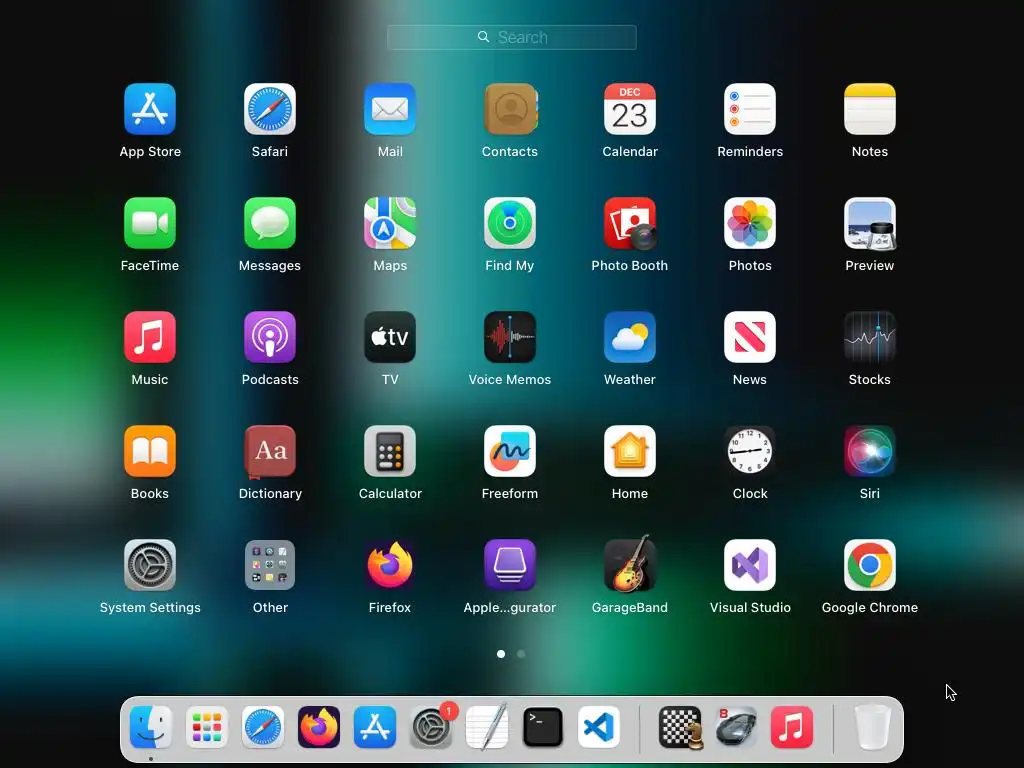1024x768 pixels.
Task: Open Stocks
Action: [x=870, y=337]
